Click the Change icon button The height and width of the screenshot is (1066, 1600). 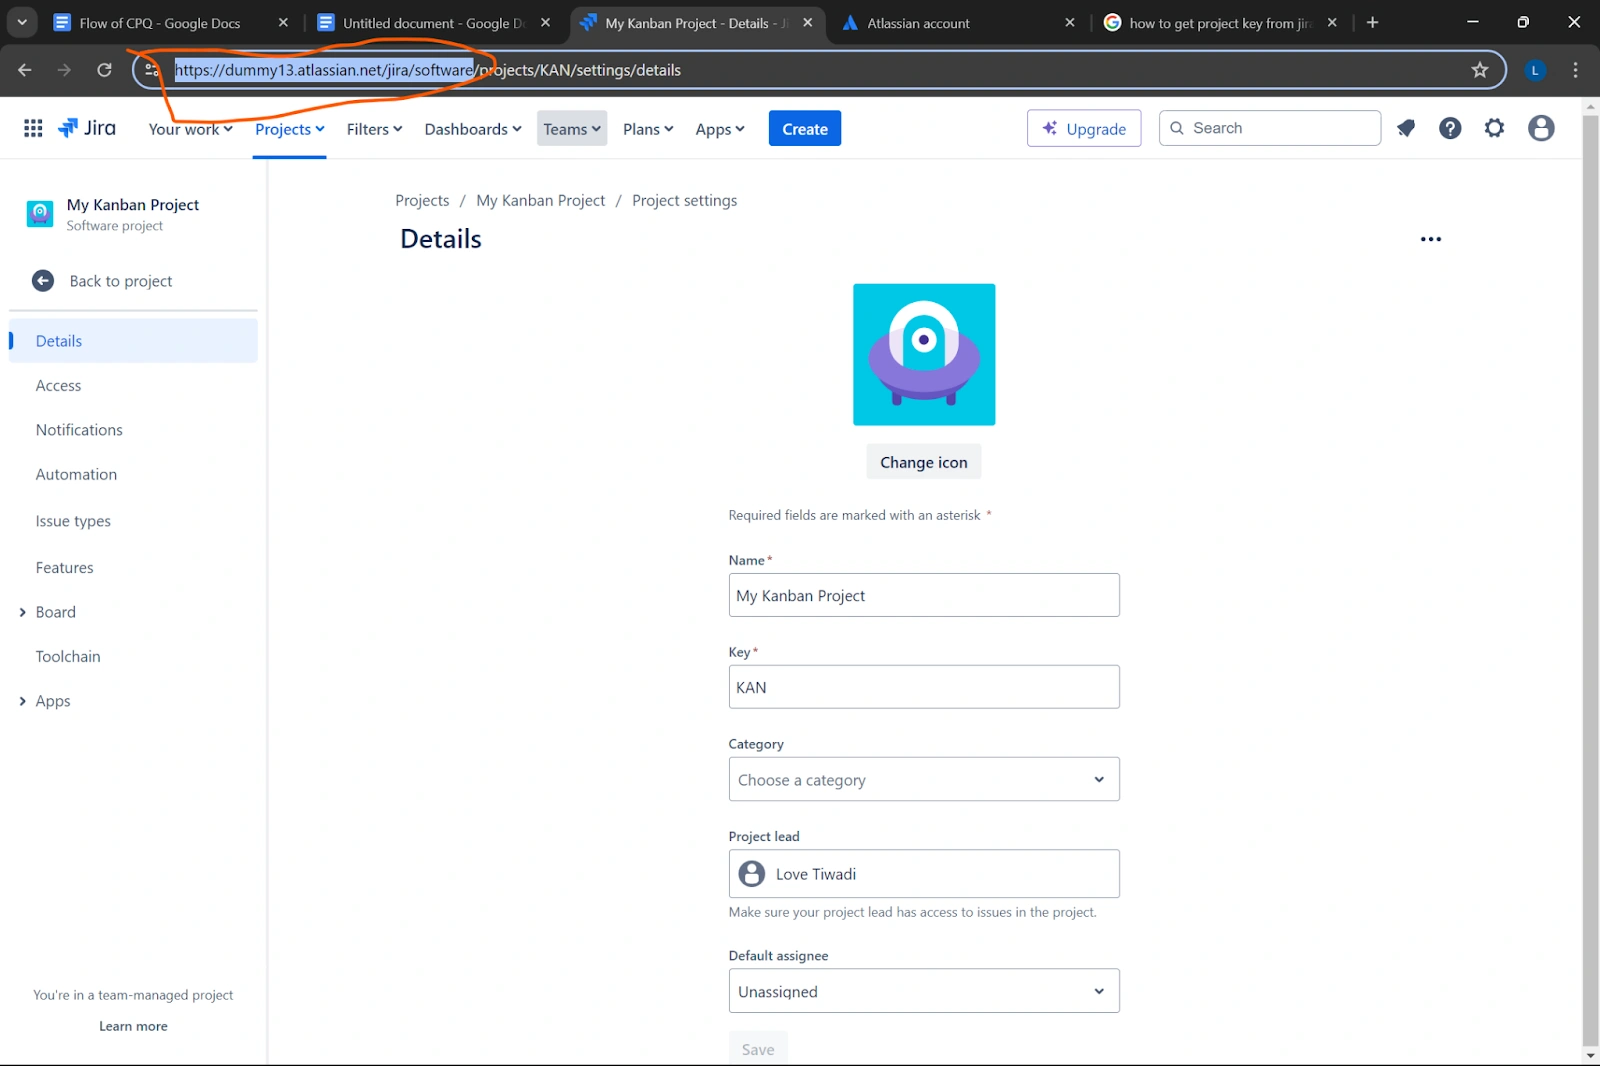point(922,461)
